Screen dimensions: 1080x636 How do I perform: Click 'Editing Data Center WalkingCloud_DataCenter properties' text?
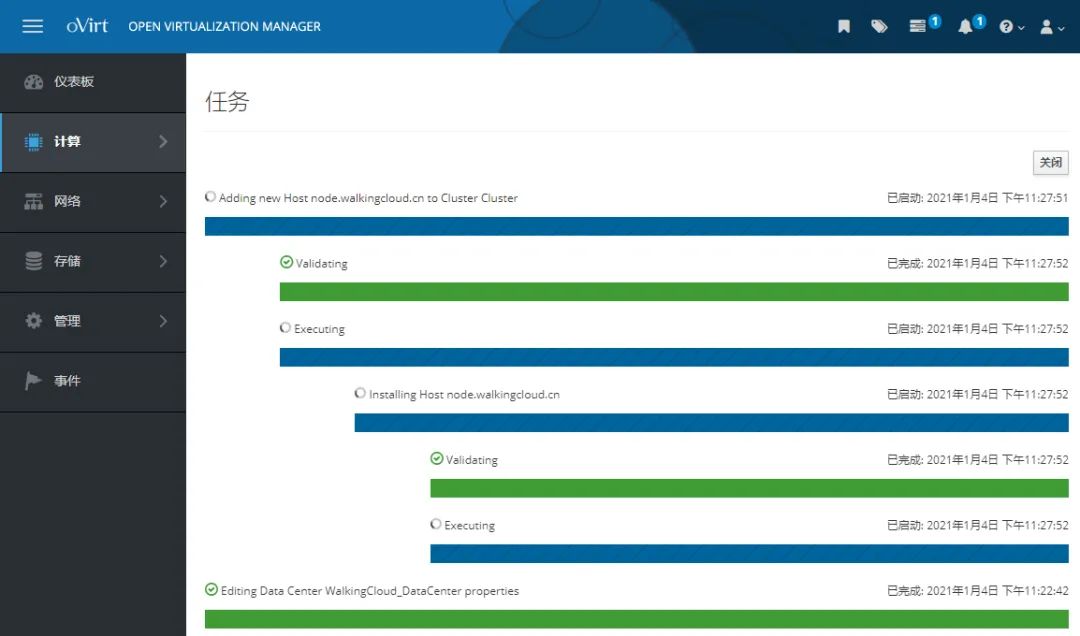[370, 591]
